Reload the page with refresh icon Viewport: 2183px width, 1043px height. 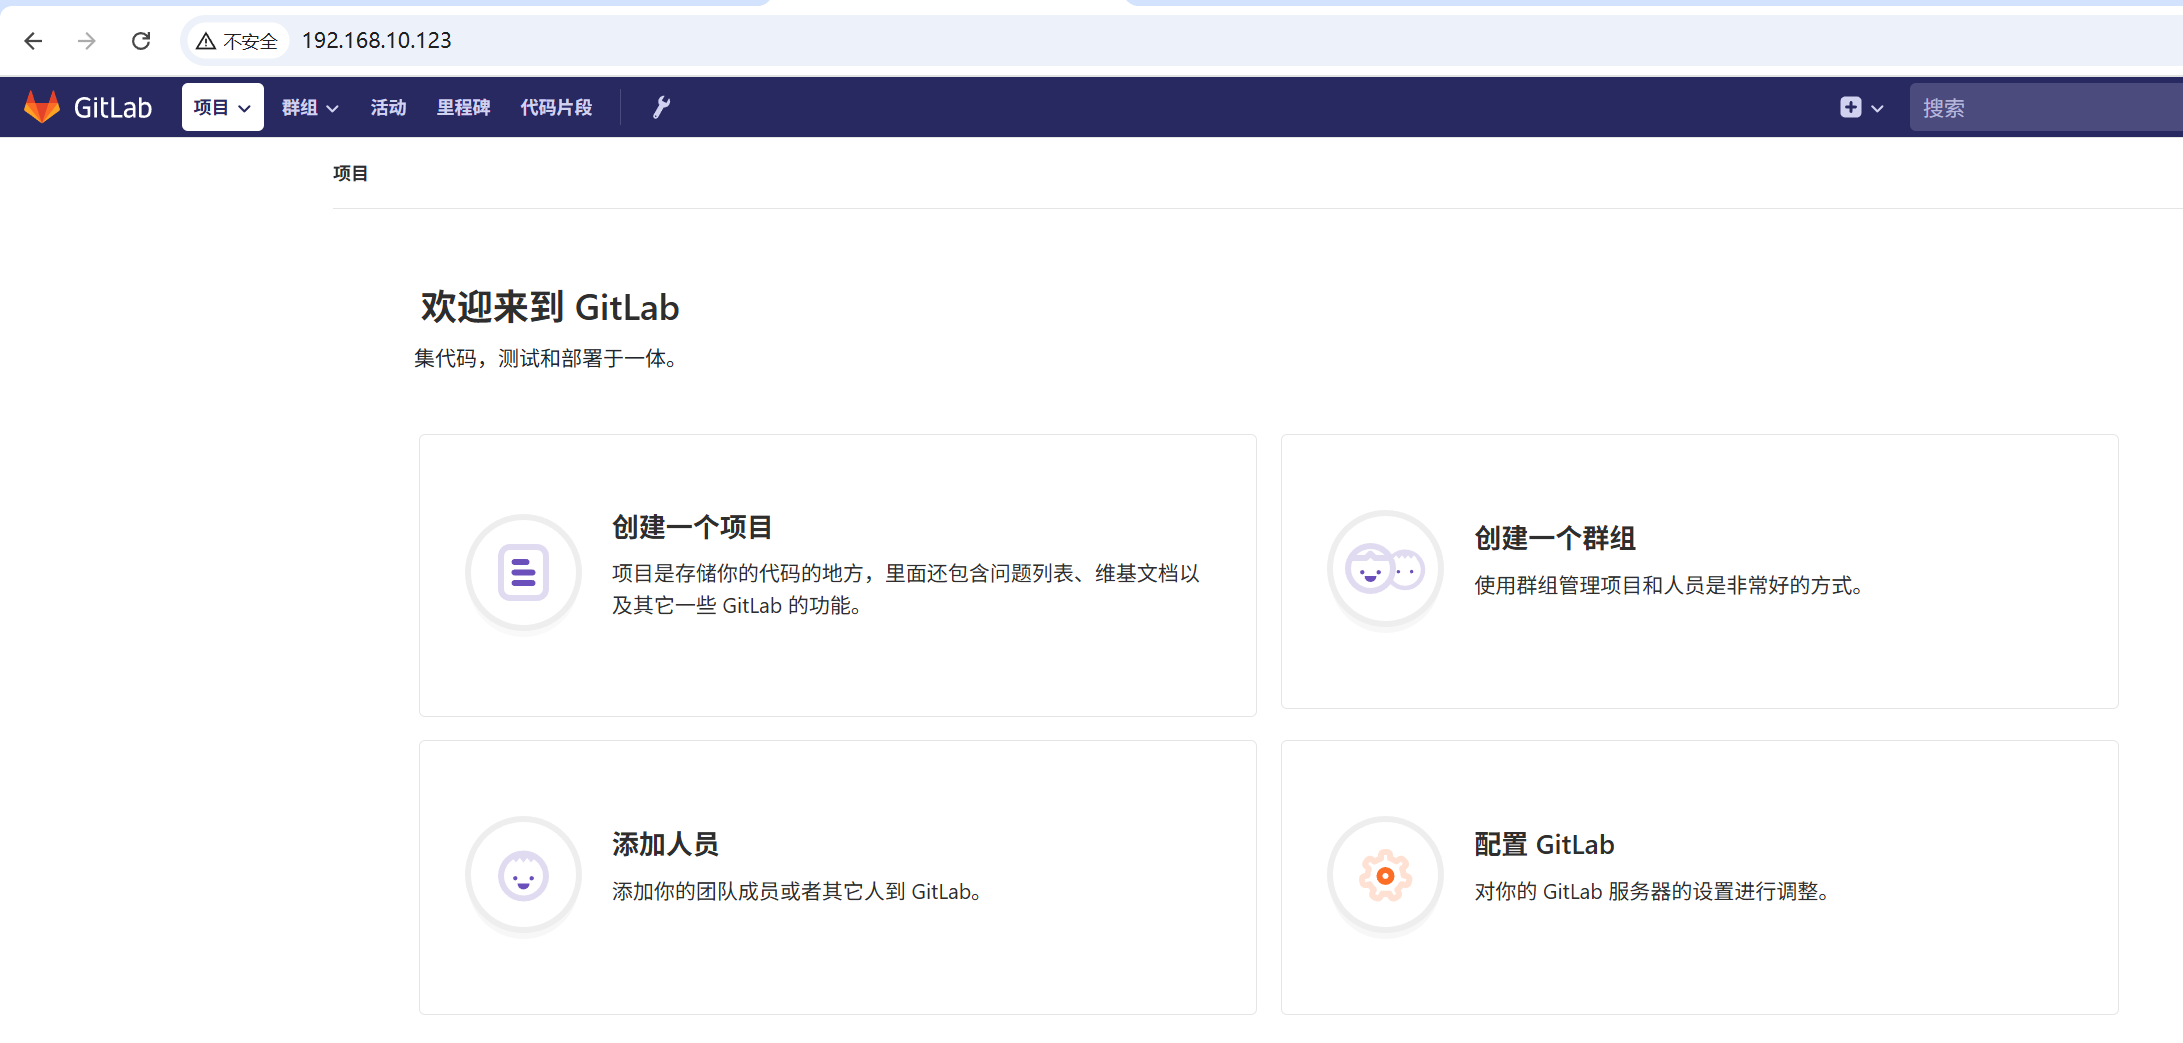click(141, 41)
